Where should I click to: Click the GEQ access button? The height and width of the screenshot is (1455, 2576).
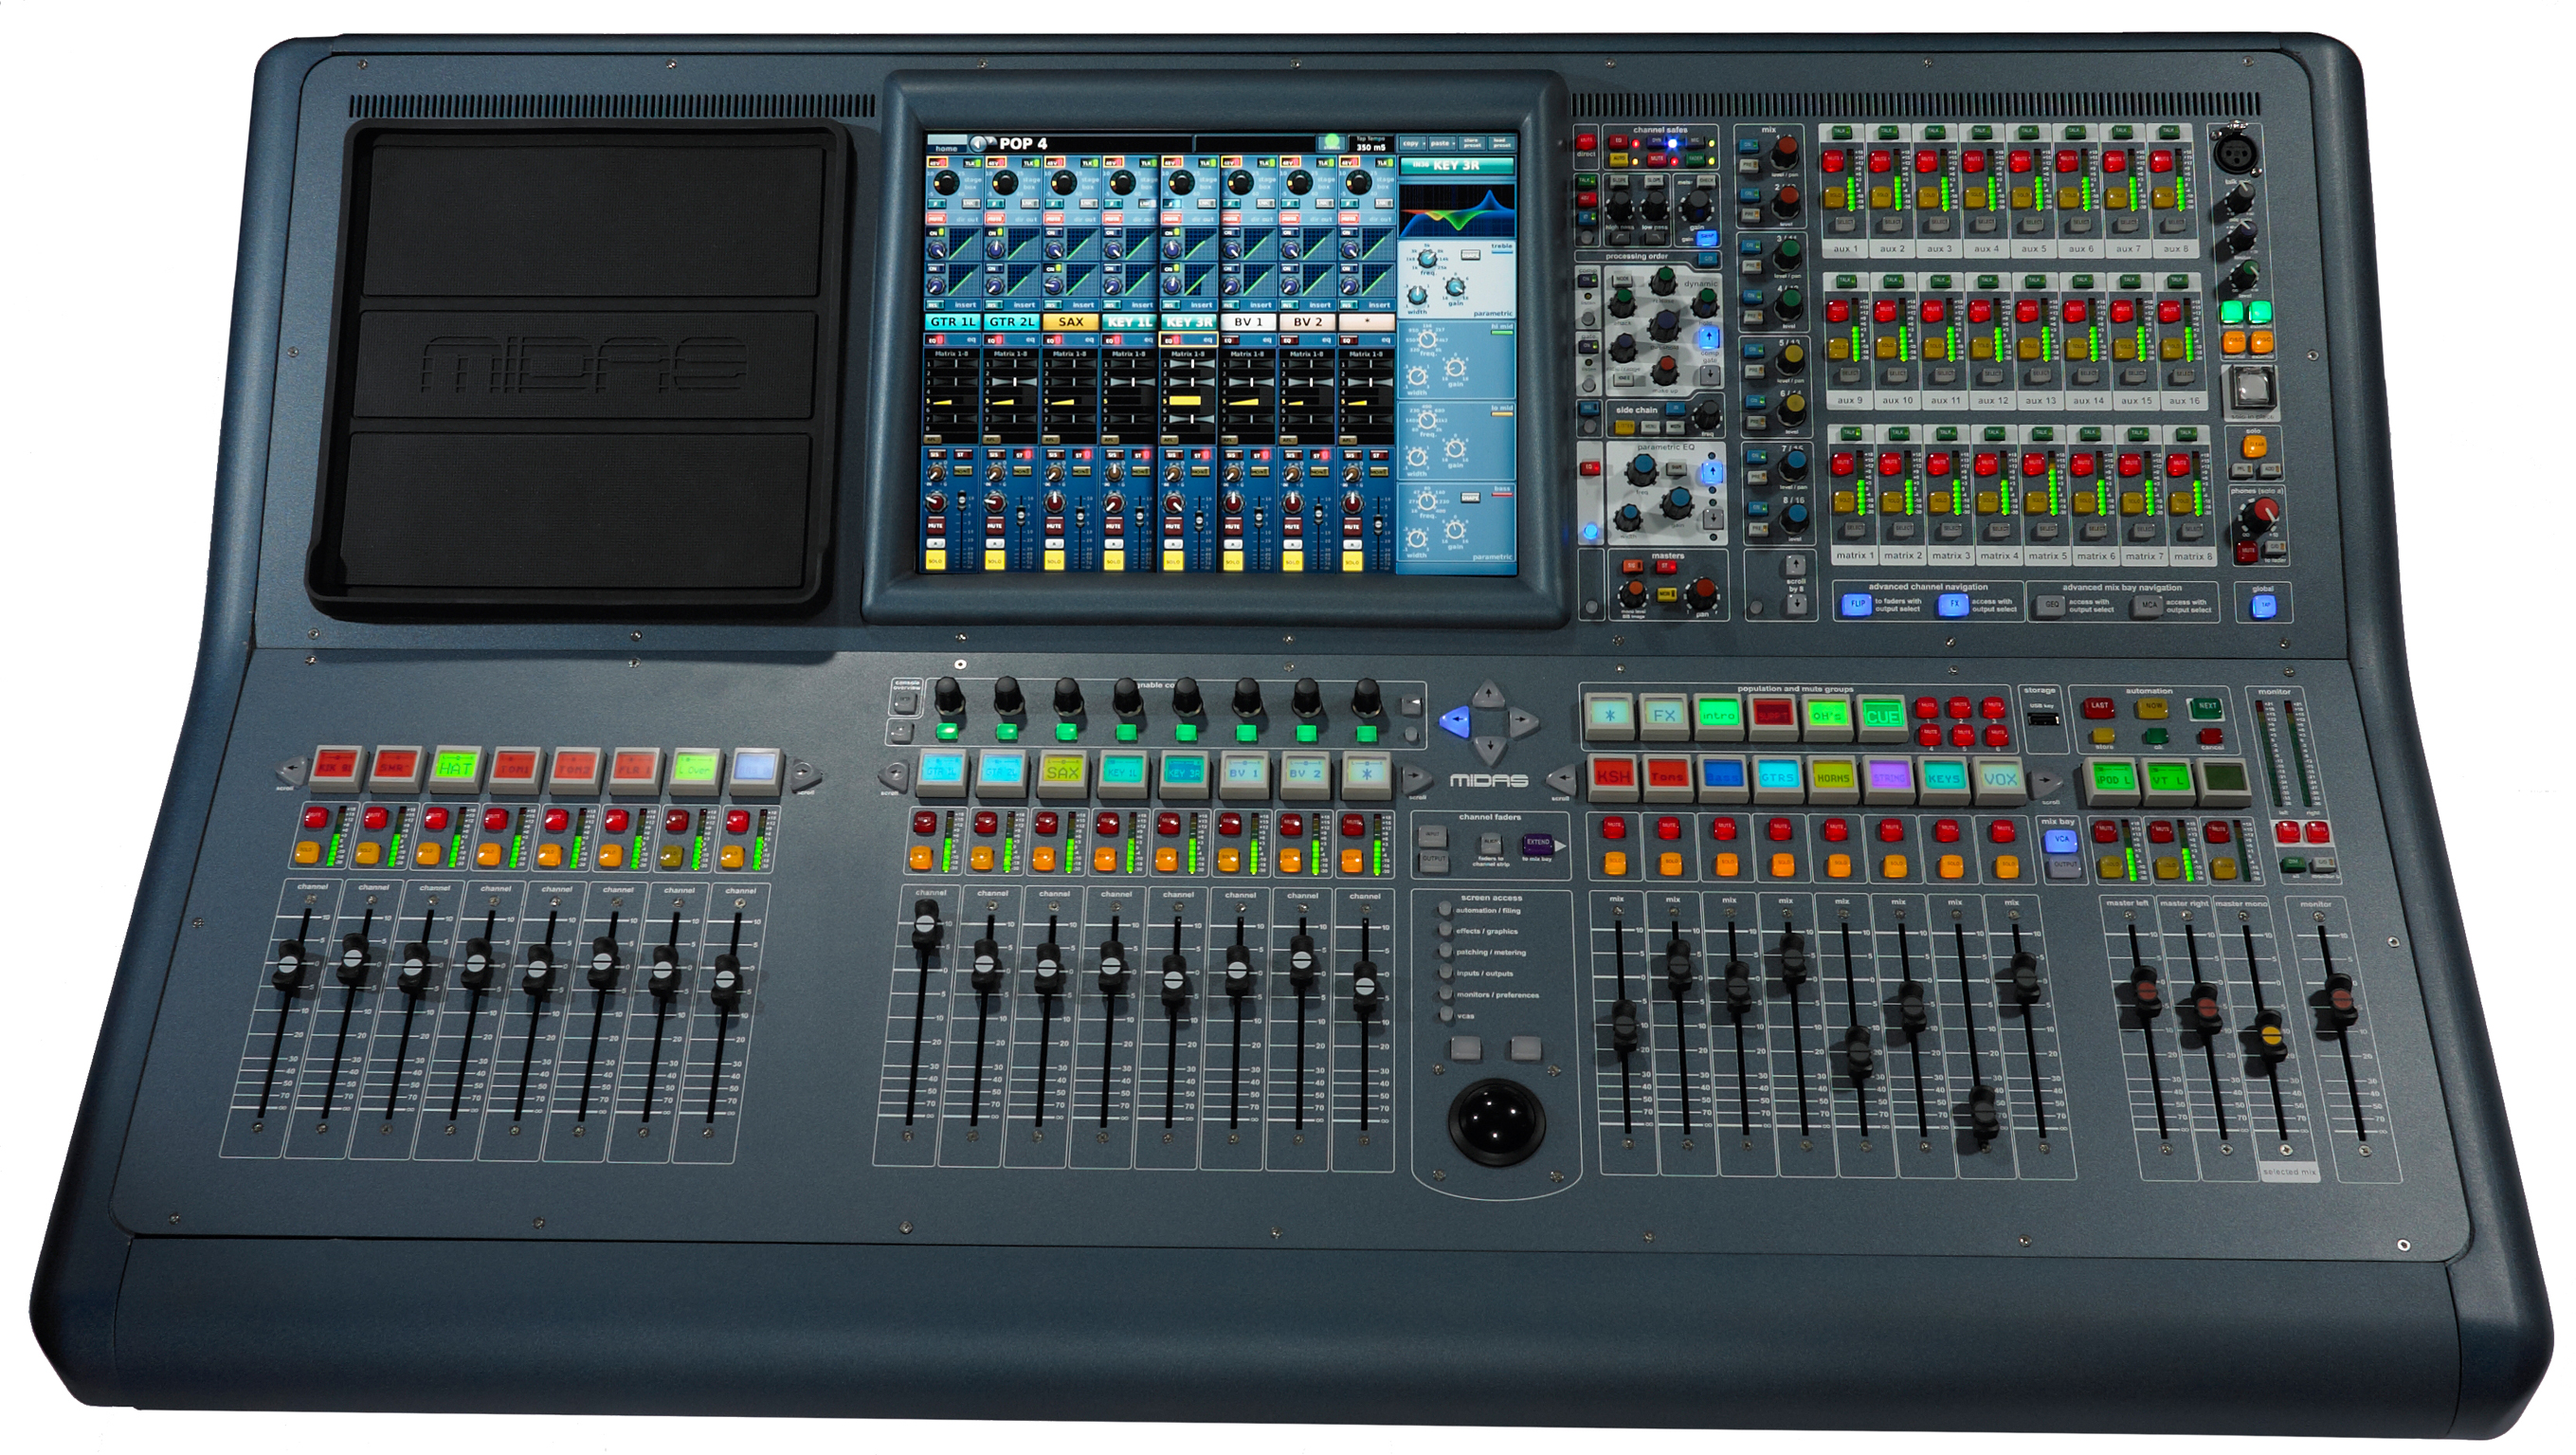click(2051, 606)
